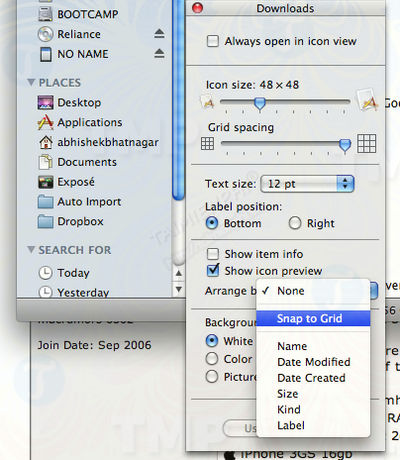
Task: Open the Text size 12 pt dropdown
Action: [x=307, y=184]
